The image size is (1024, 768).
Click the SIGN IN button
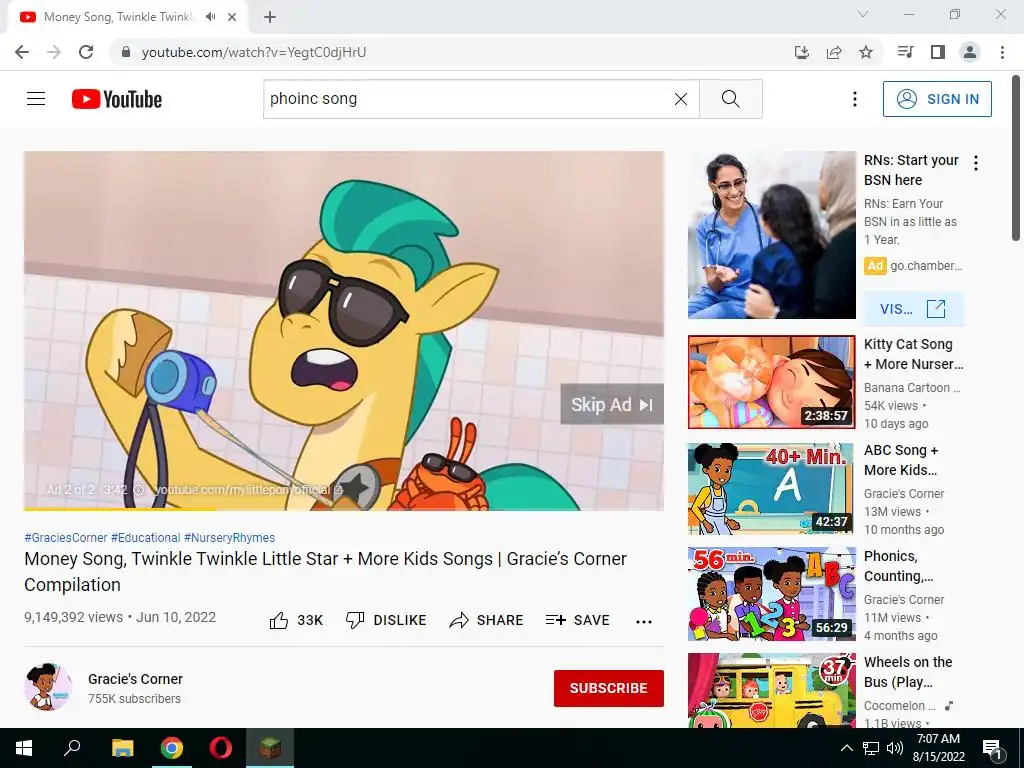point(937,99)
